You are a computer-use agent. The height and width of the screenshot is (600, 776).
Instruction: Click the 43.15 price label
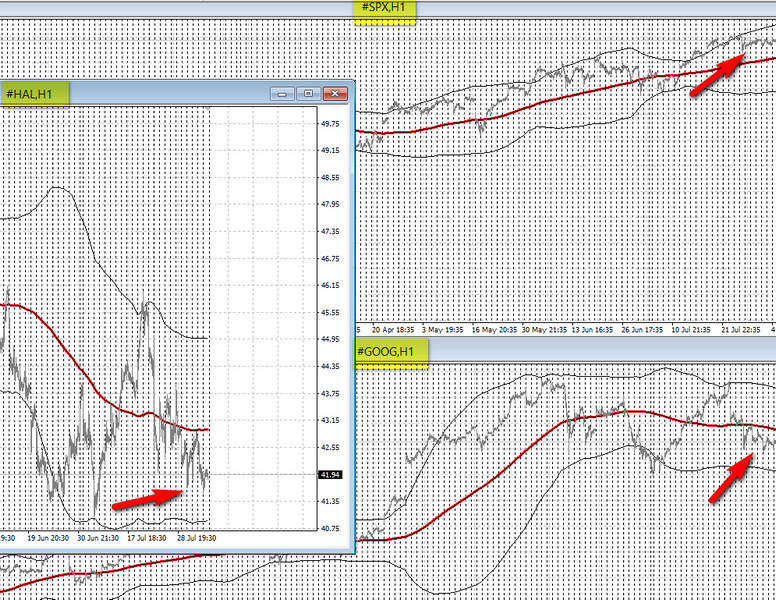pos(330,420)
